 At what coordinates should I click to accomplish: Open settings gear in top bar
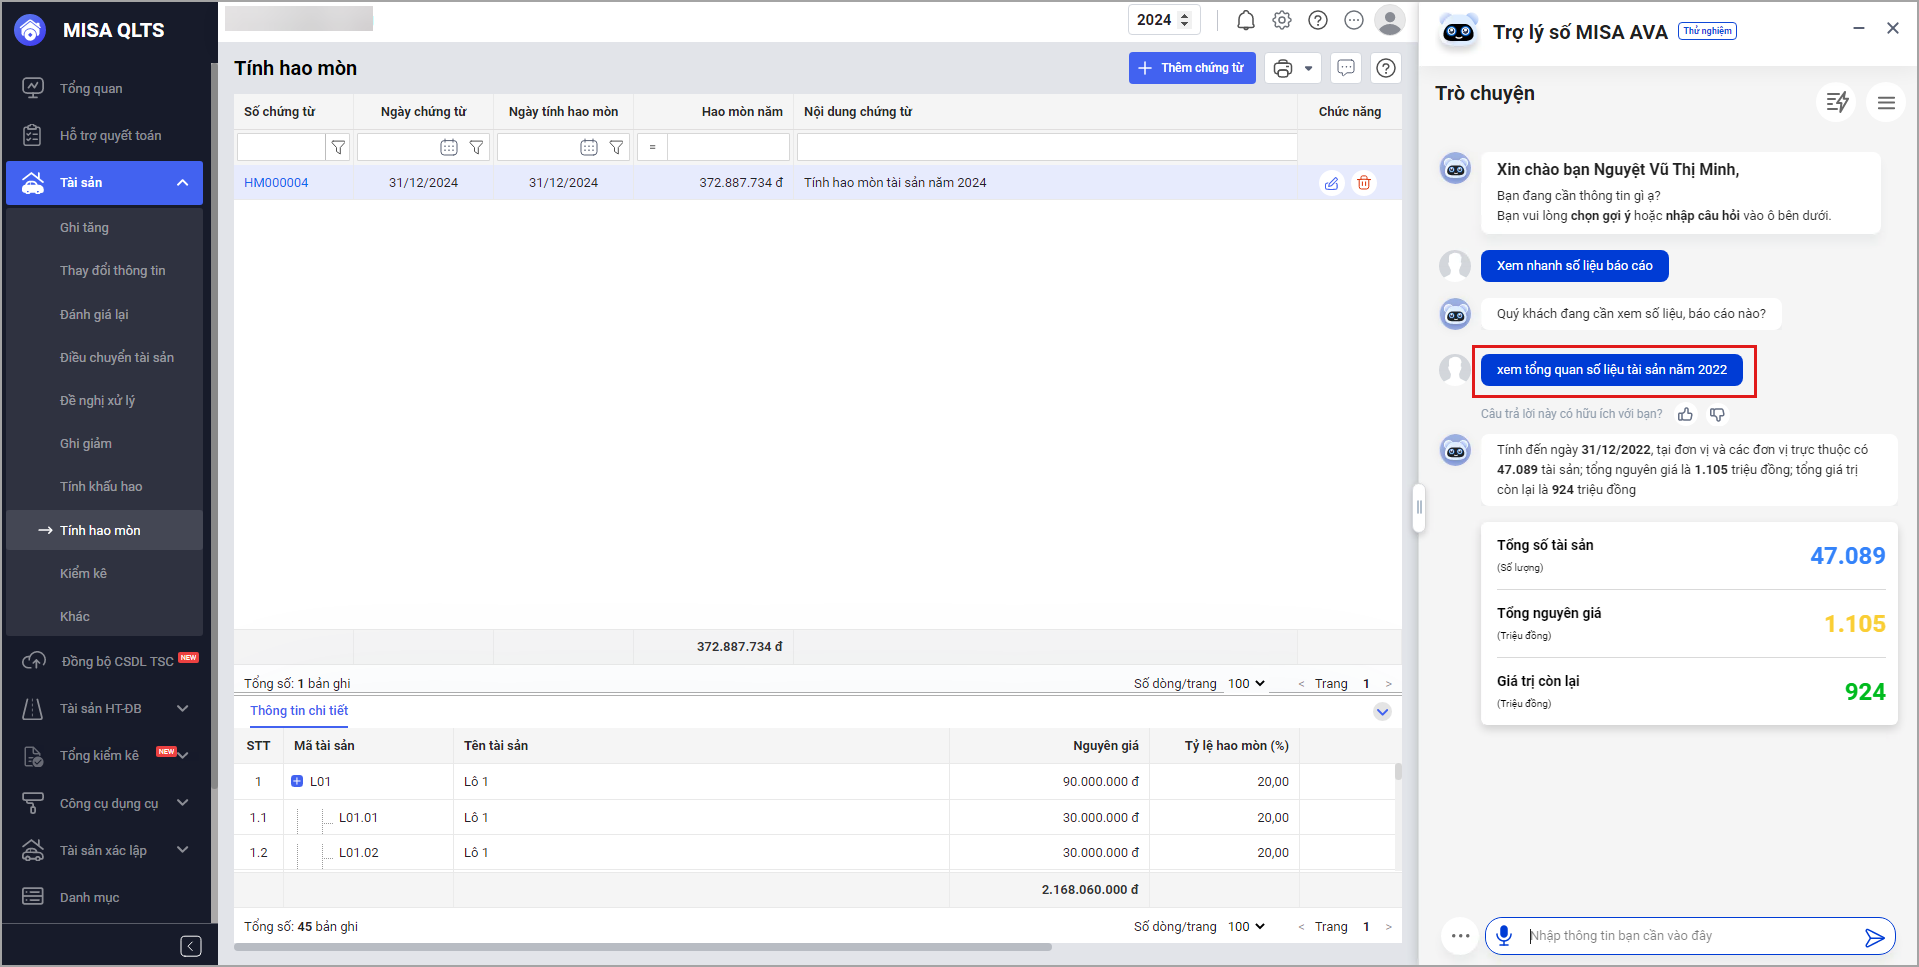[1281, 20]
